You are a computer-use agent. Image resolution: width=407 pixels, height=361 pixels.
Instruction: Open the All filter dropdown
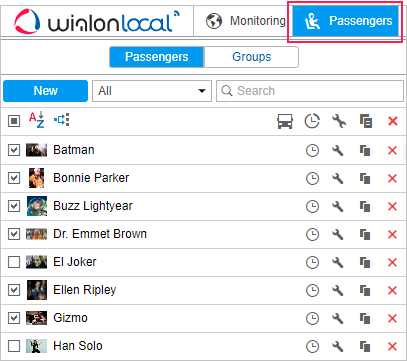(x=152, y=91)
